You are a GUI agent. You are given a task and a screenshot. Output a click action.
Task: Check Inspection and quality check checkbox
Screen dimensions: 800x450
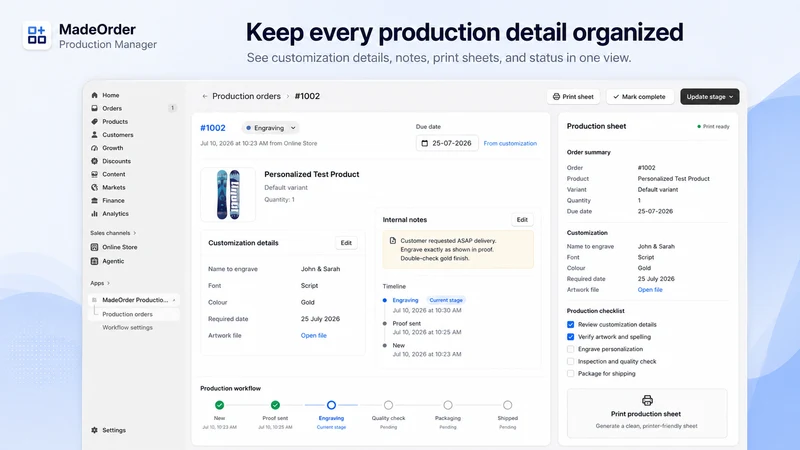click(x=570, y=361)
